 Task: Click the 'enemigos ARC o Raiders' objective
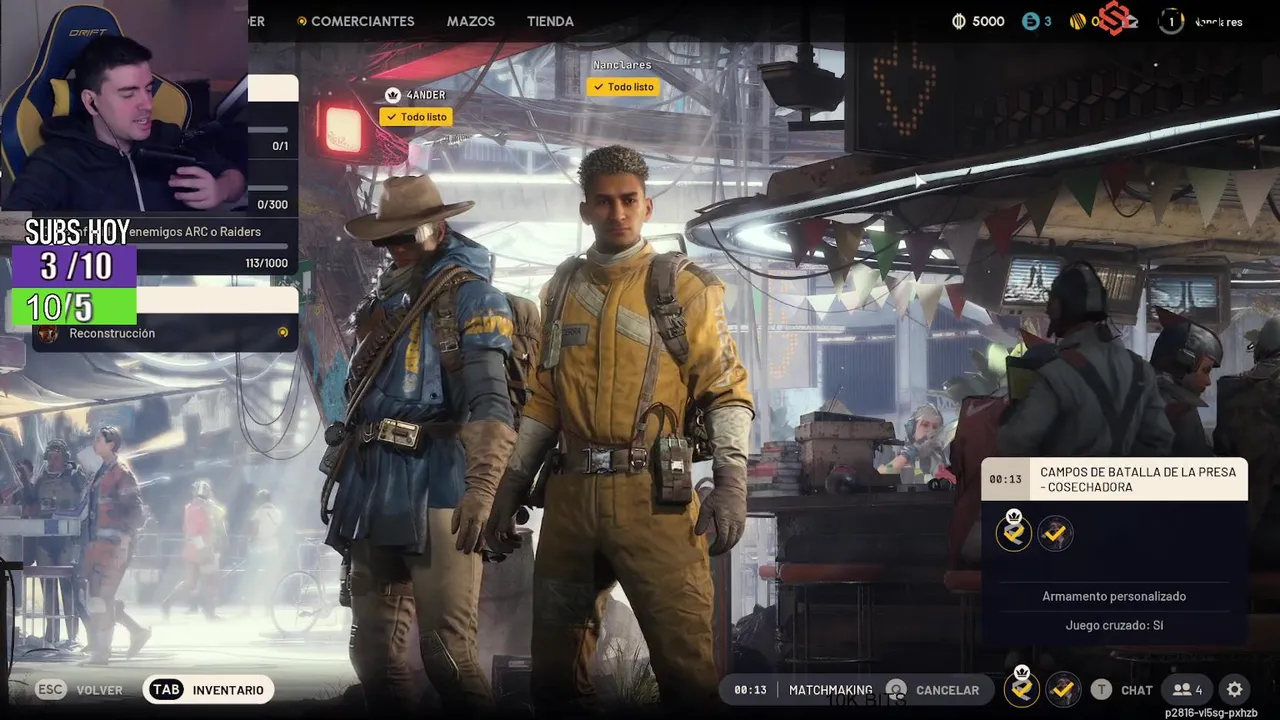pos(195,232)
